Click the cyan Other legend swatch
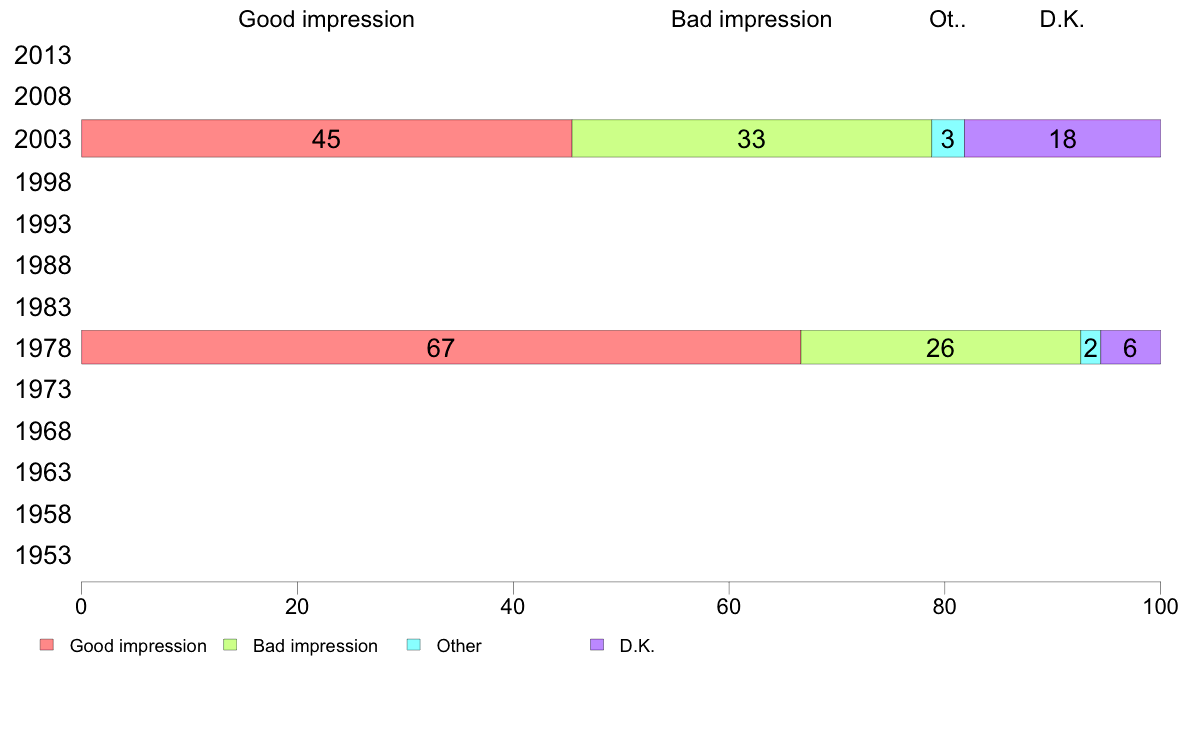Viewport: 1188px width, 736px height. 414,645
